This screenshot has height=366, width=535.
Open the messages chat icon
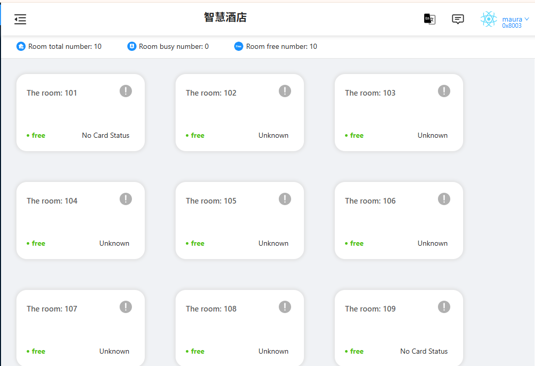pyautogui.click(x=458, y=19)
